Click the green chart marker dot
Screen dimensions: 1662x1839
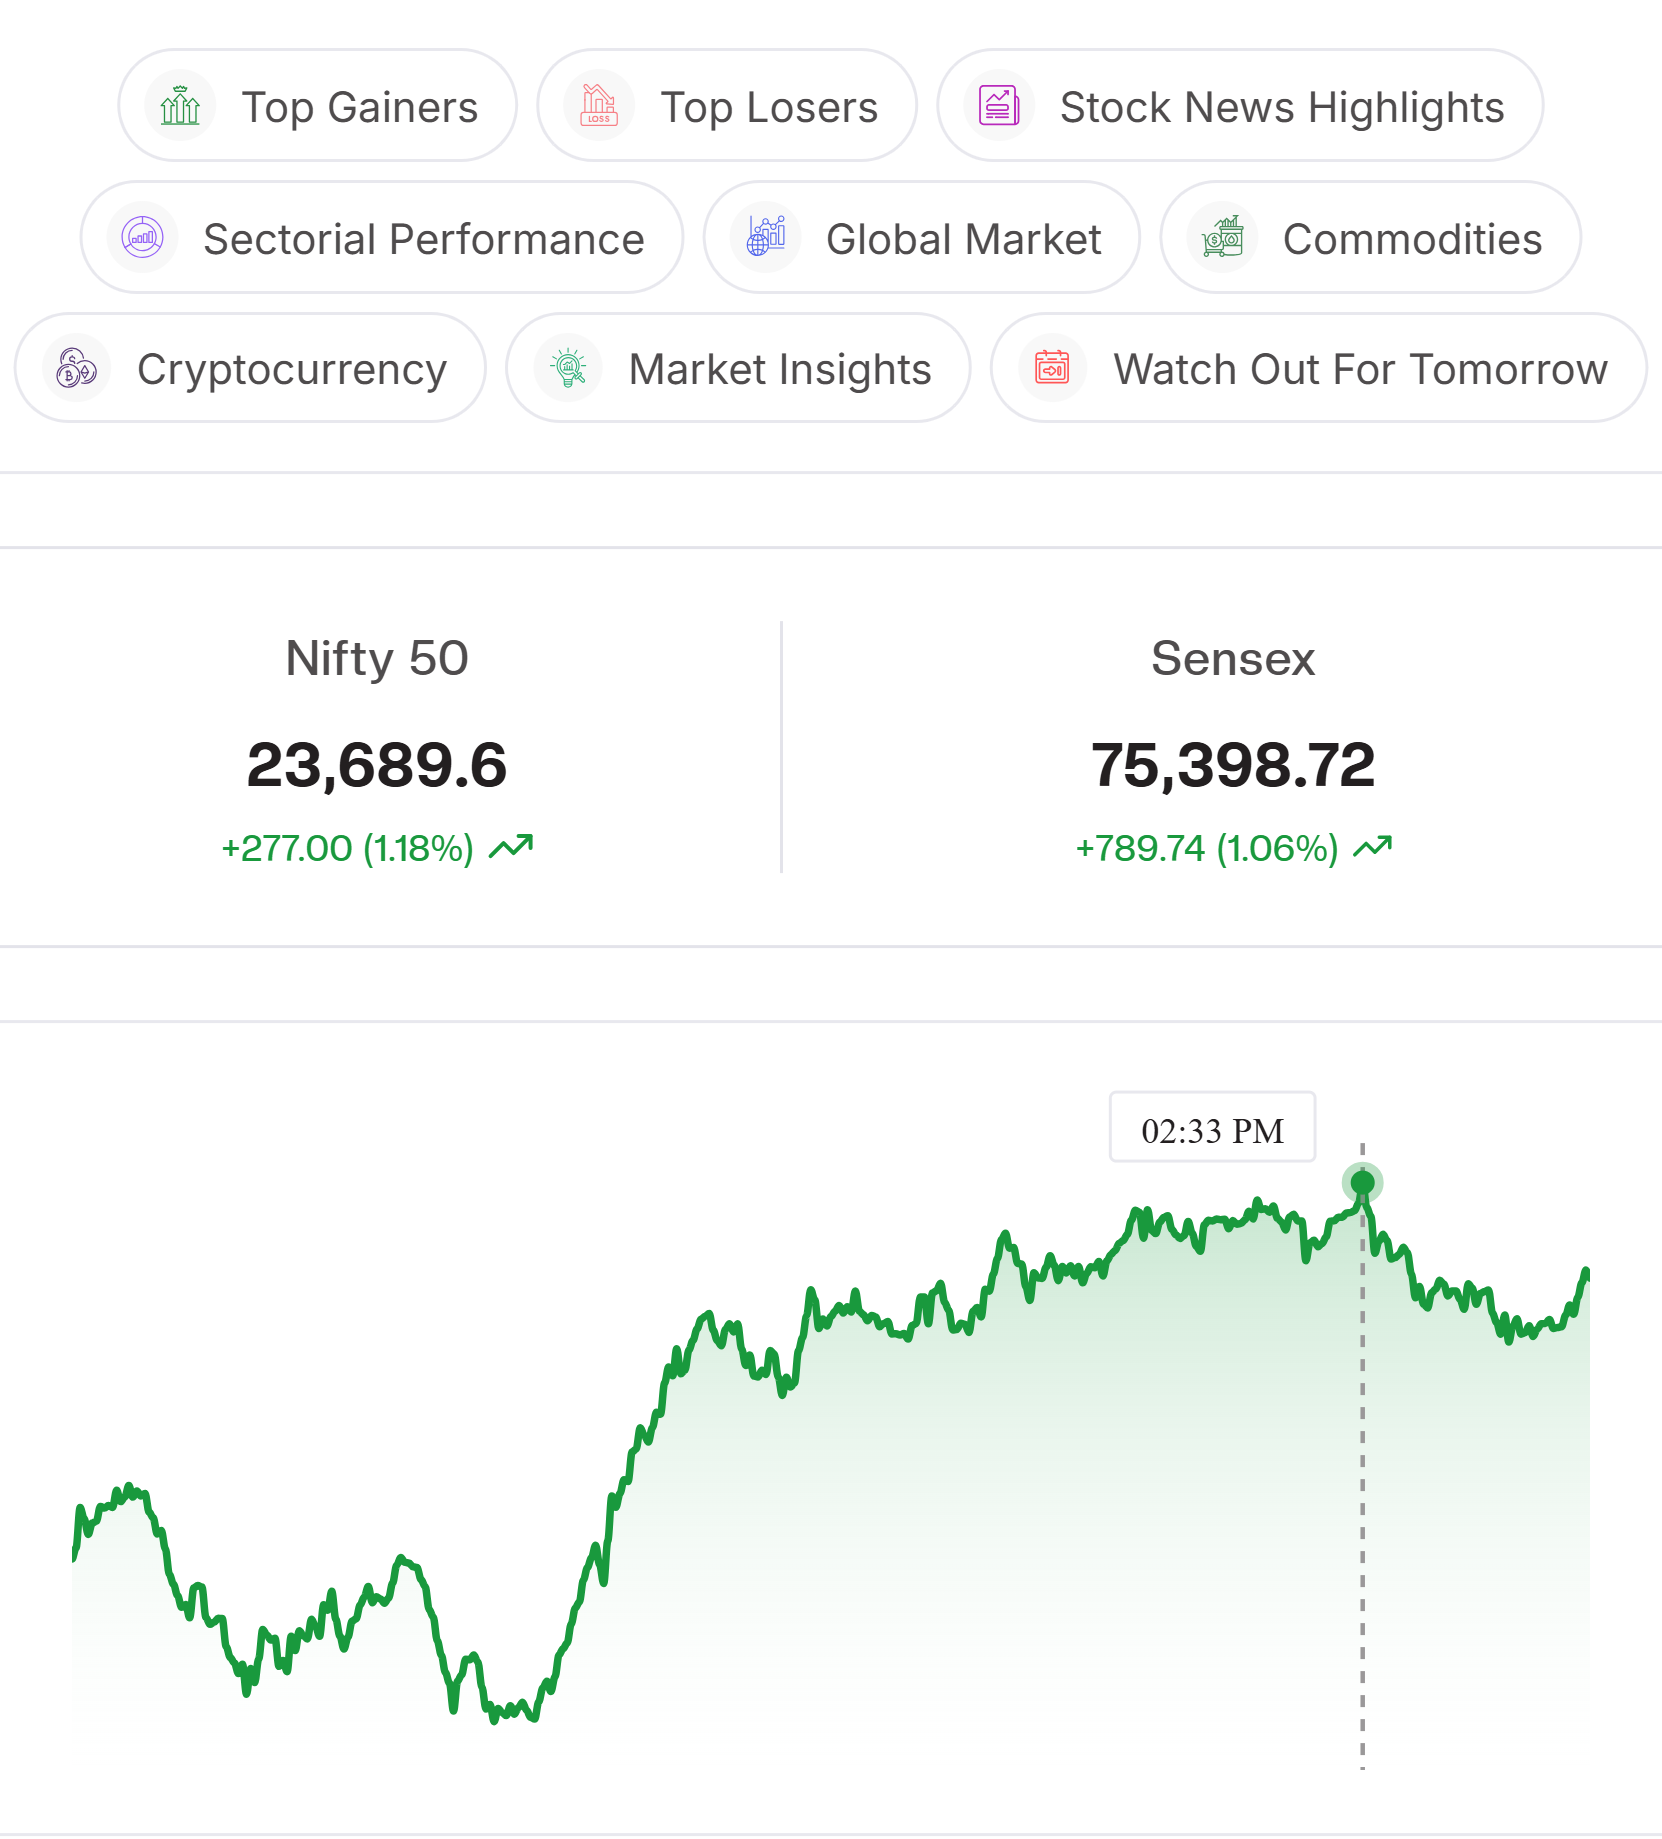(x=1362, y=1183)
